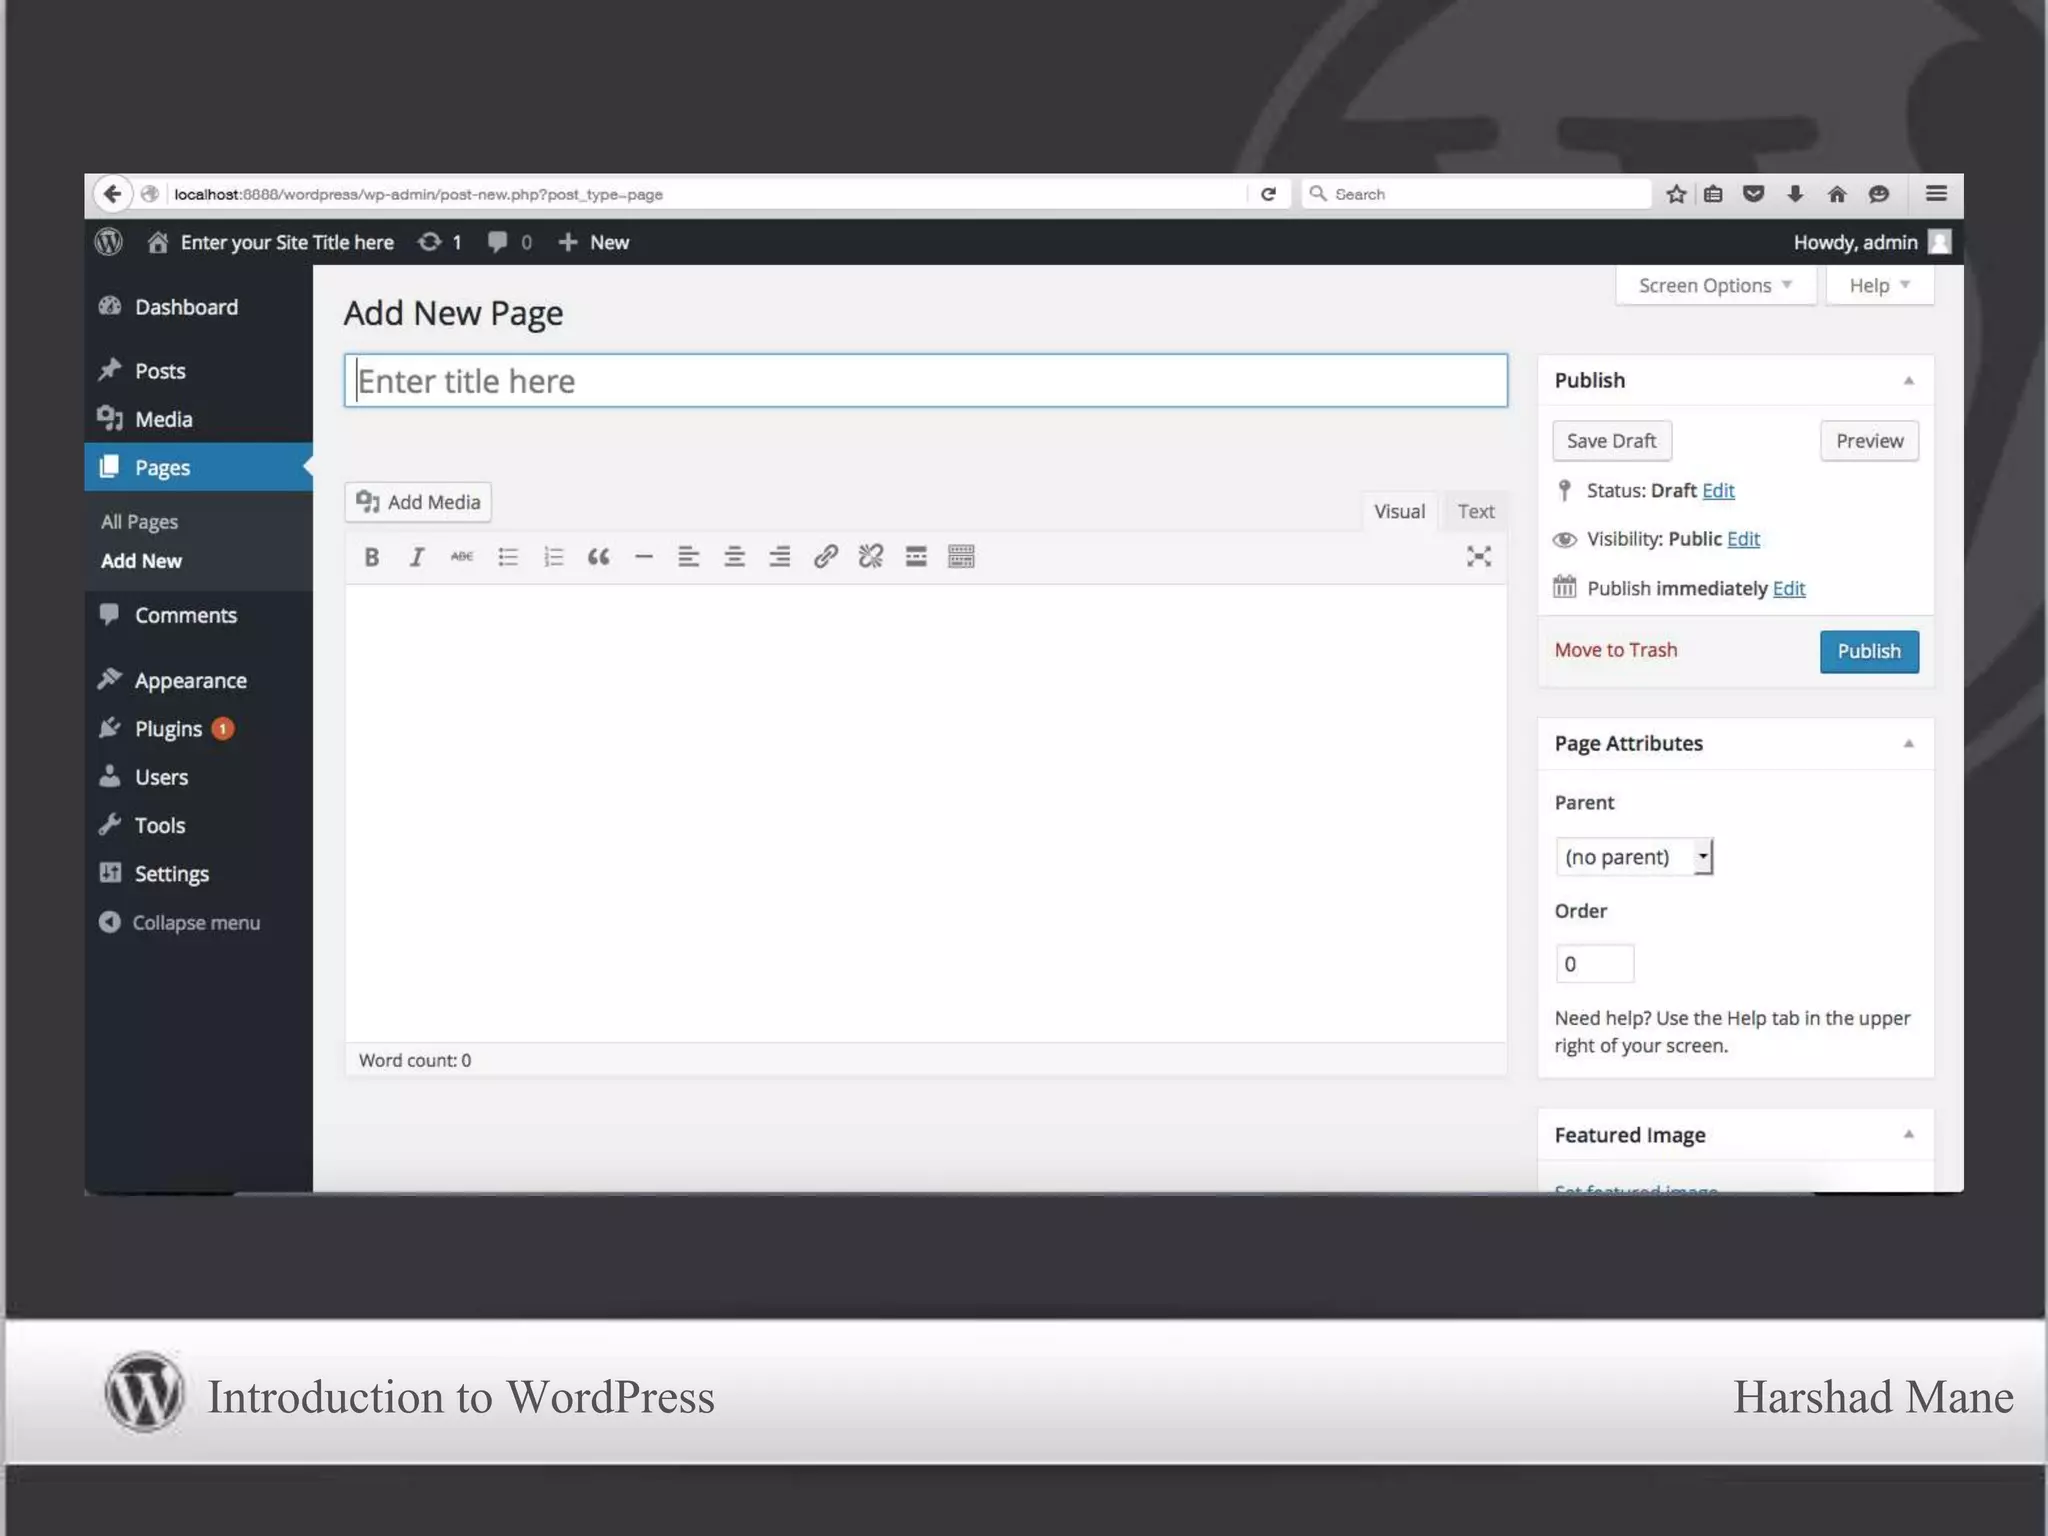
Task: Click the Add Media button
Action: [418, 502]
